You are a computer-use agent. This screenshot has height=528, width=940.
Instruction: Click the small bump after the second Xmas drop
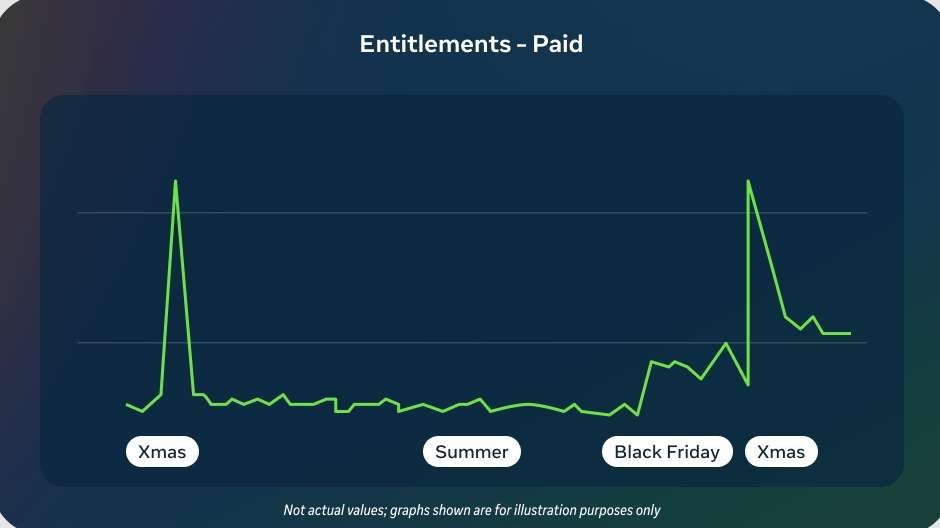point(813,317)
